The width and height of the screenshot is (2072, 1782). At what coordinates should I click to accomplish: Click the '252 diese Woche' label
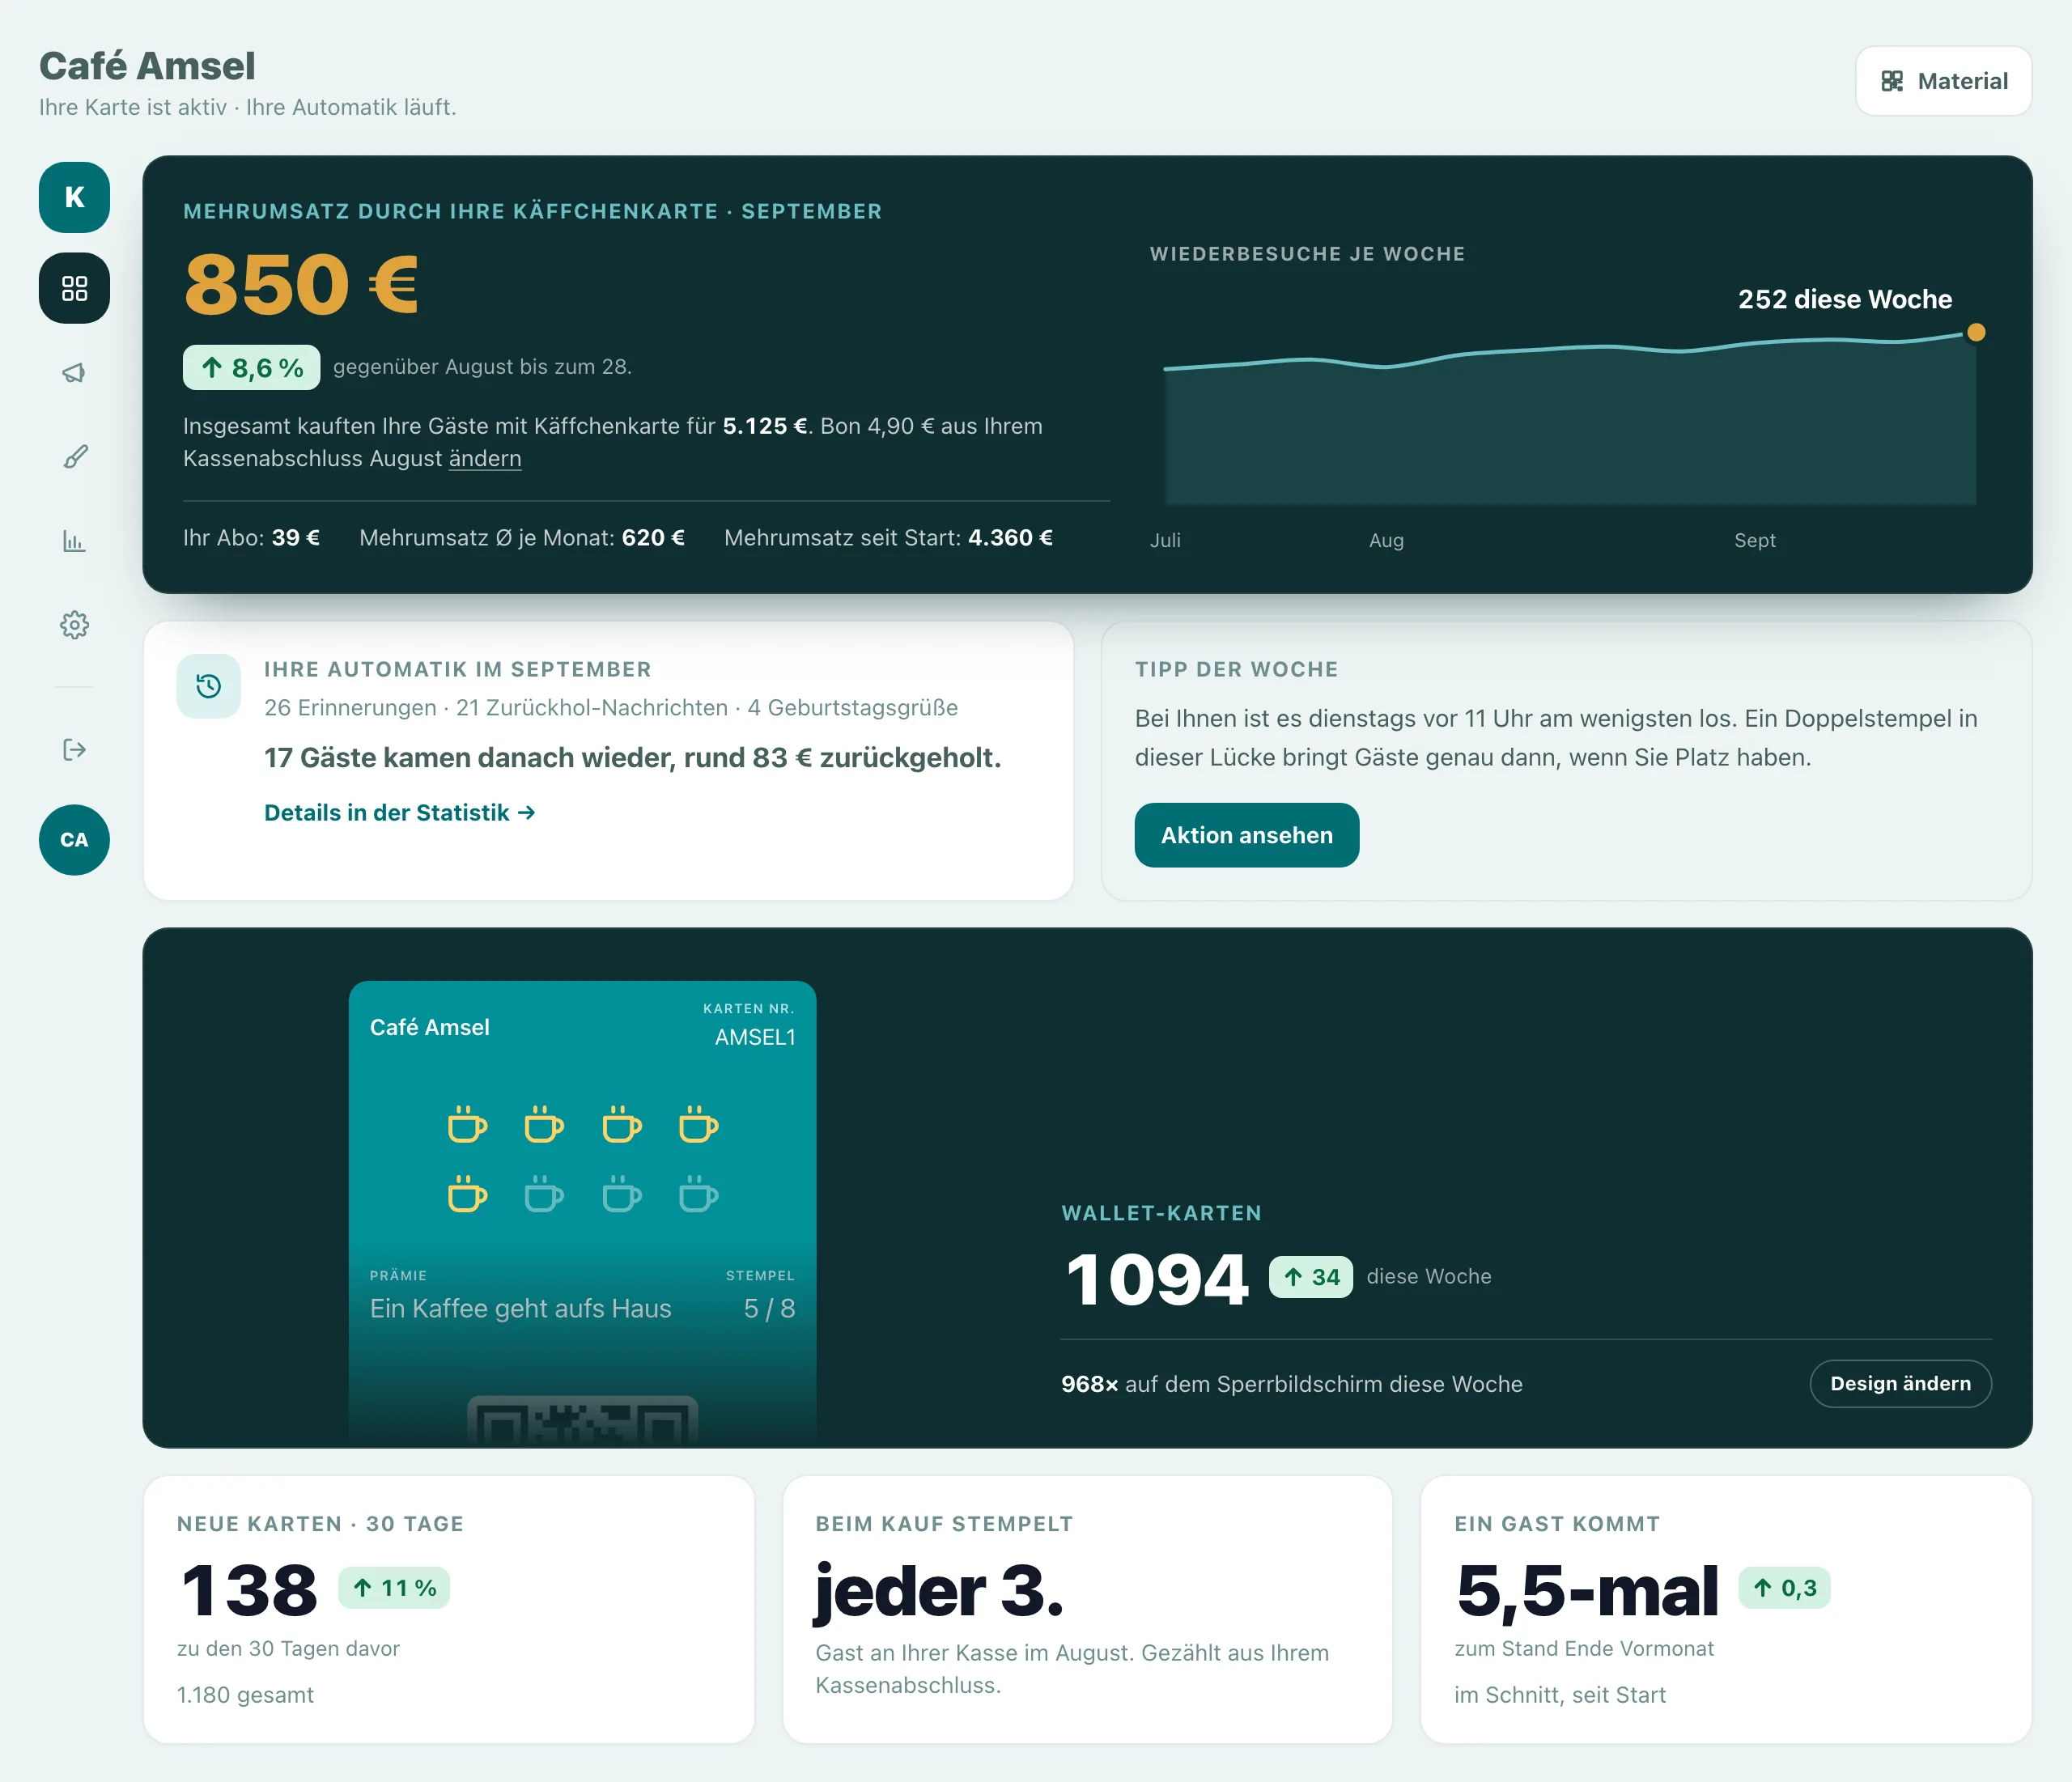pos(1845,299)
